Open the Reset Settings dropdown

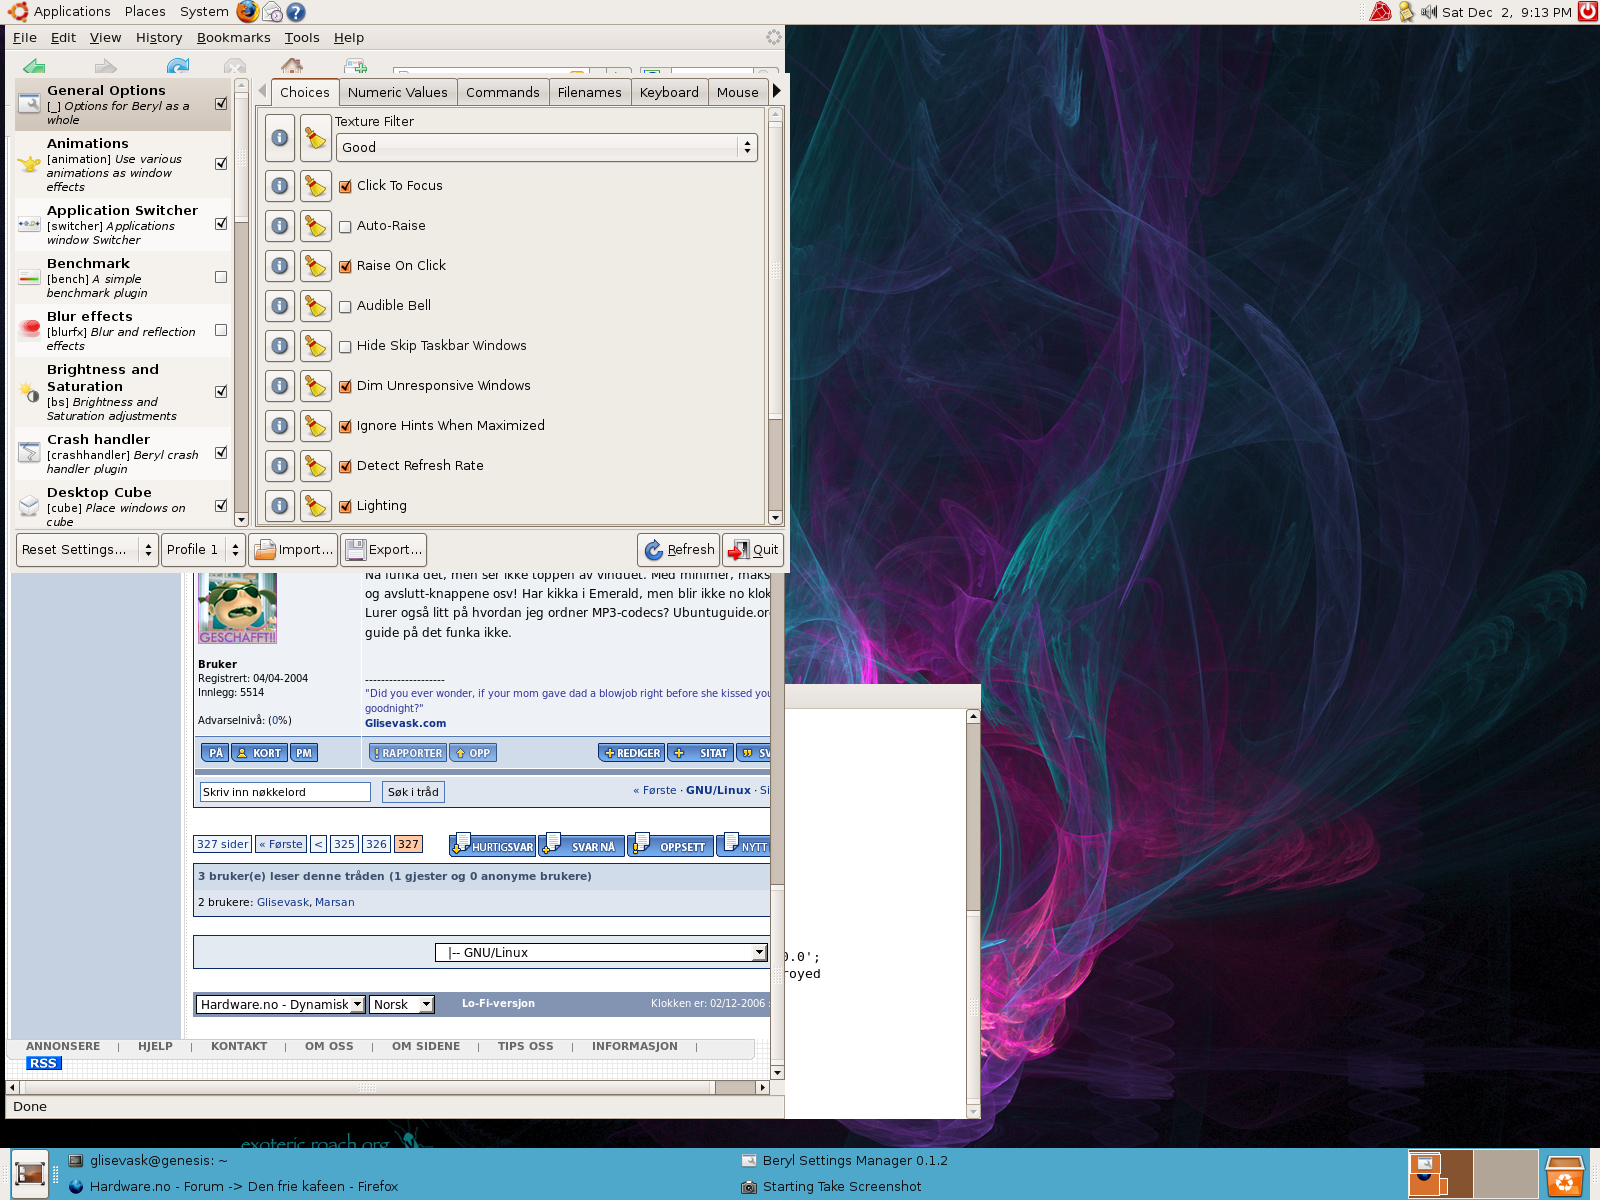click(x=87, y=549)
